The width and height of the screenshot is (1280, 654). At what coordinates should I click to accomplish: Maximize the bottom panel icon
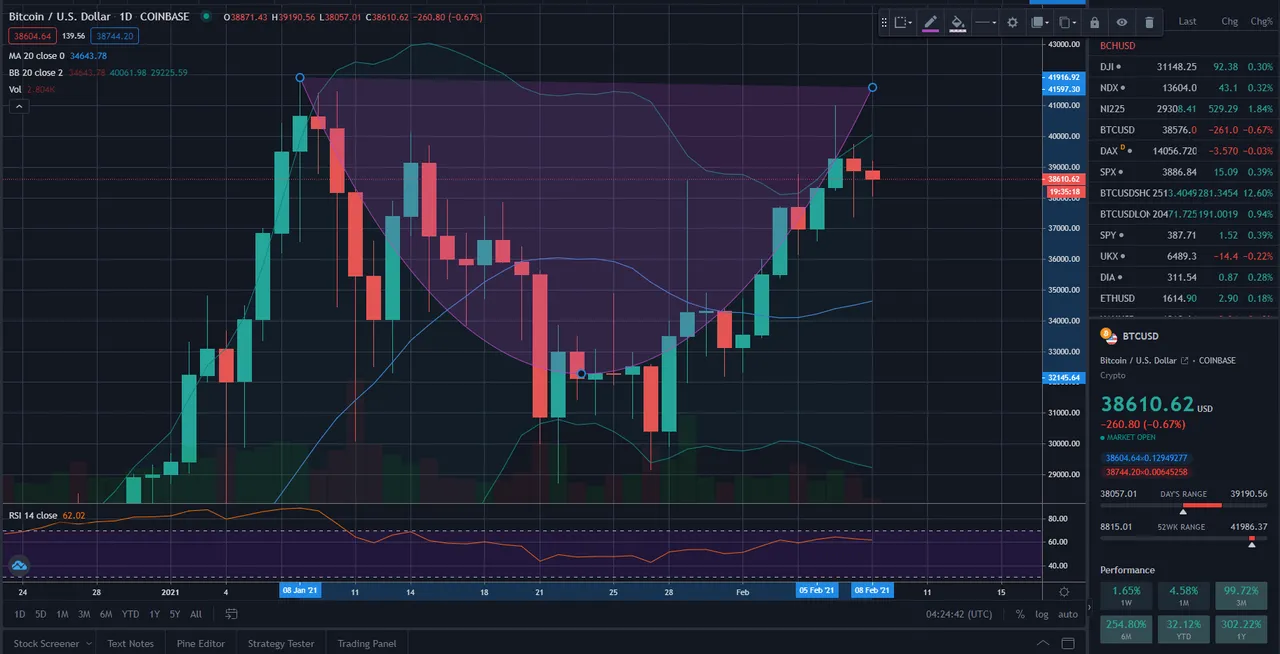(x=1070, y=643)
